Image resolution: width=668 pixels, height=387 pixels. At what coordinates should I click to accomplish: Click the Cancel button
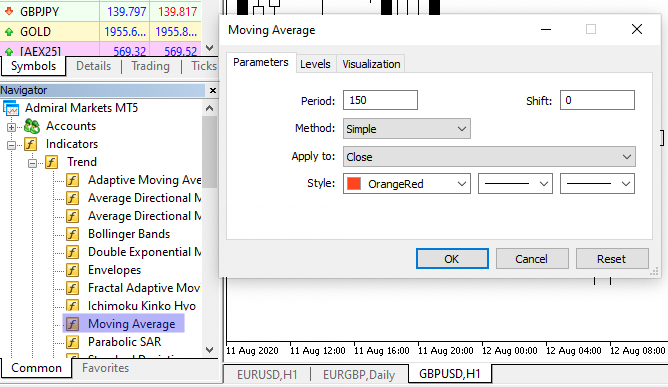(x=532, y=259)
